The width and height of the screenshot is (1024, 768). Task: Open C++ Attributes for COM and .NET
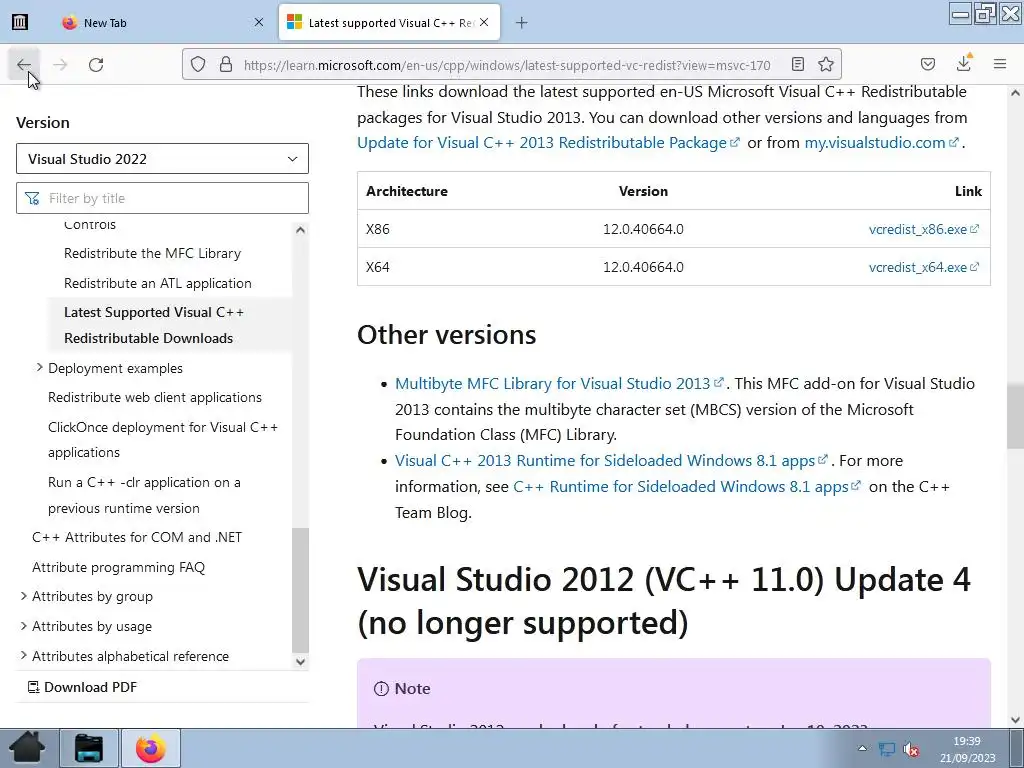(137, 537)
